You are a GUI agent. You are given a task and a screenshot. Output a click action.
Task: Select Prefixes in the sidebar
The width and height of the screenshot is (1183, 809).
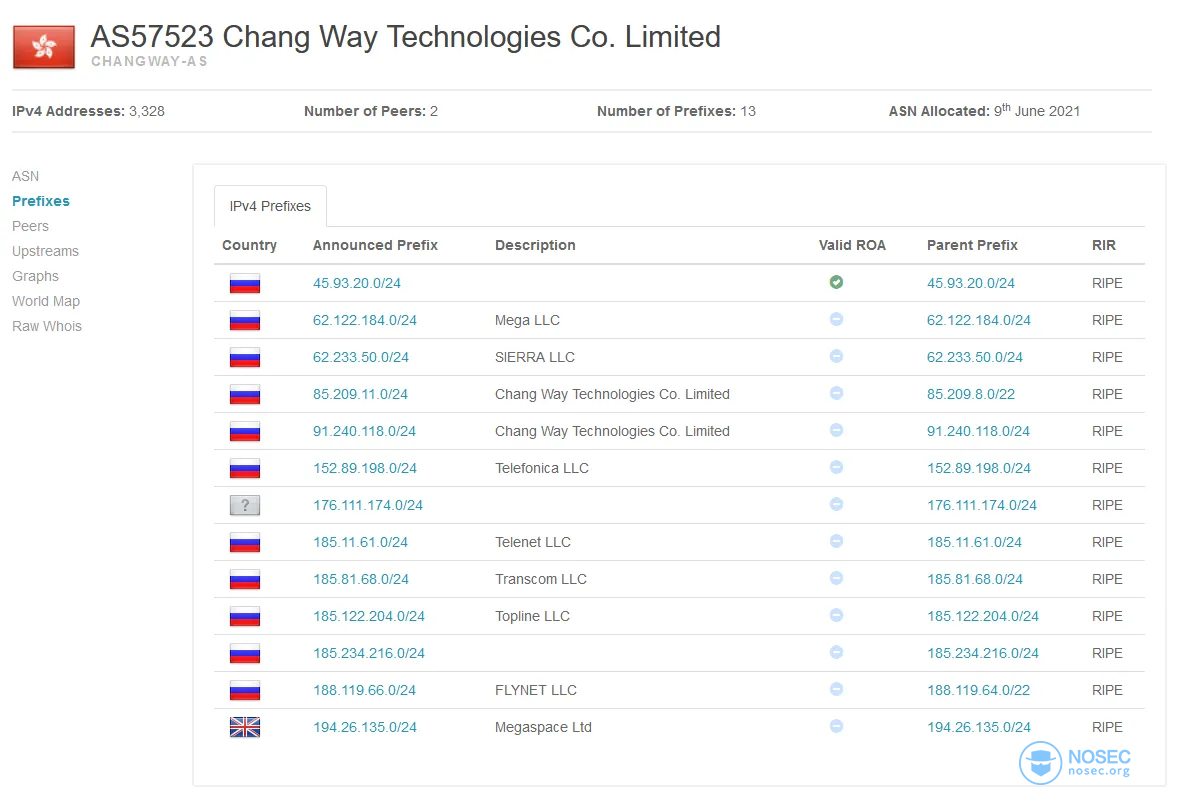tap(41, 201)
